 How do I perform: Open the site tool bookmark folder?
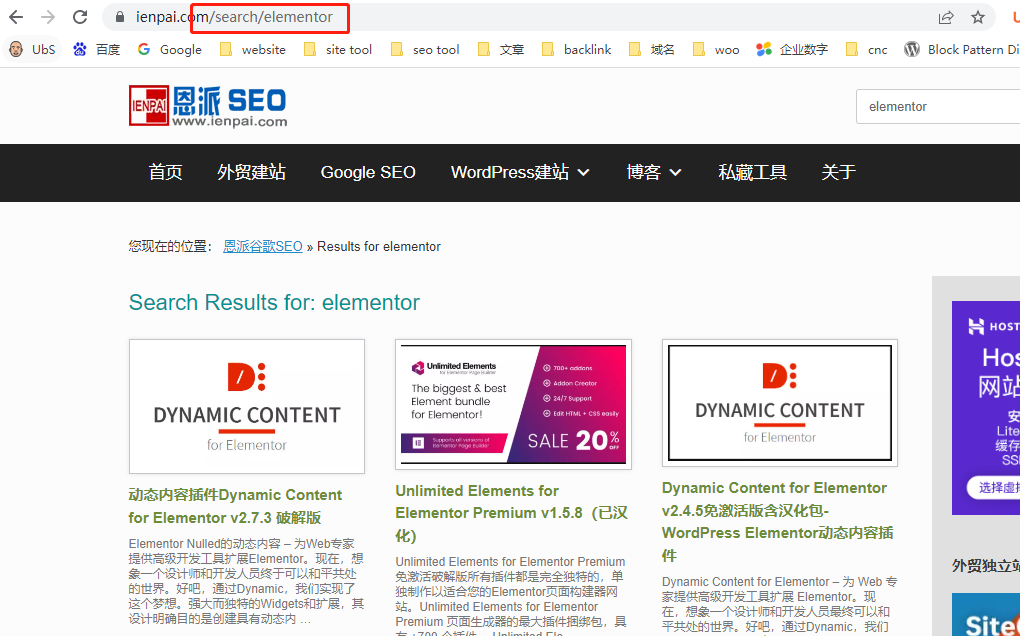pos(338,49)
